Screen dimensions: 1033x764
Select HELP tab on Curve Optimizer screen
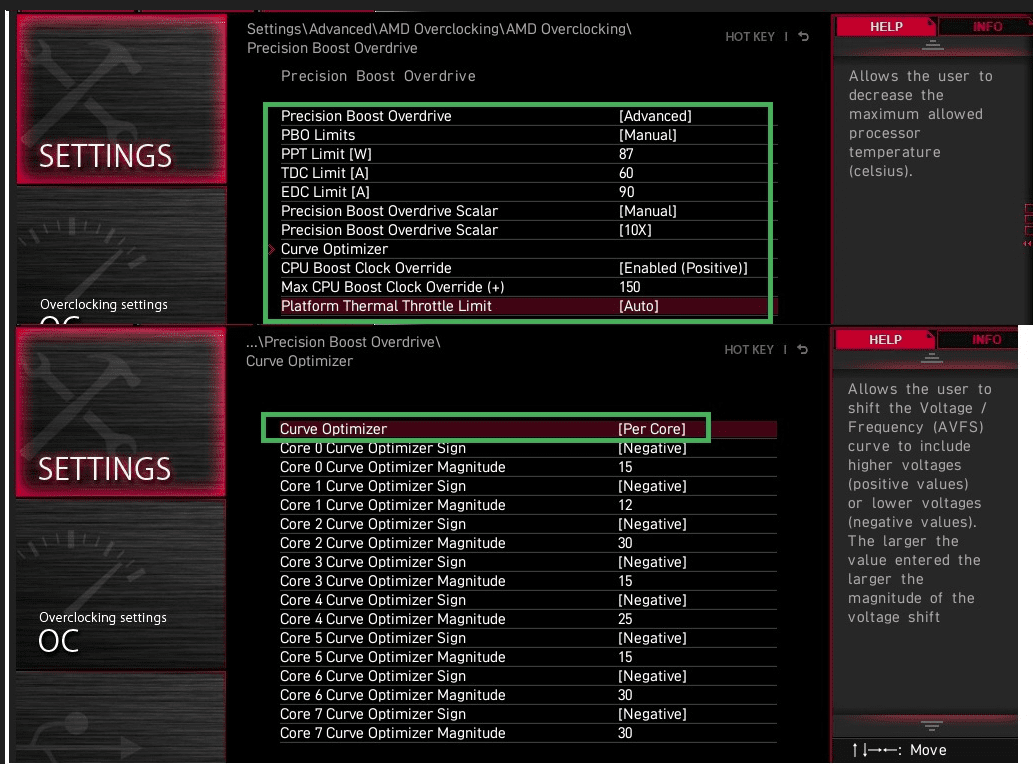pyautogui.click(x=884, y=339)
